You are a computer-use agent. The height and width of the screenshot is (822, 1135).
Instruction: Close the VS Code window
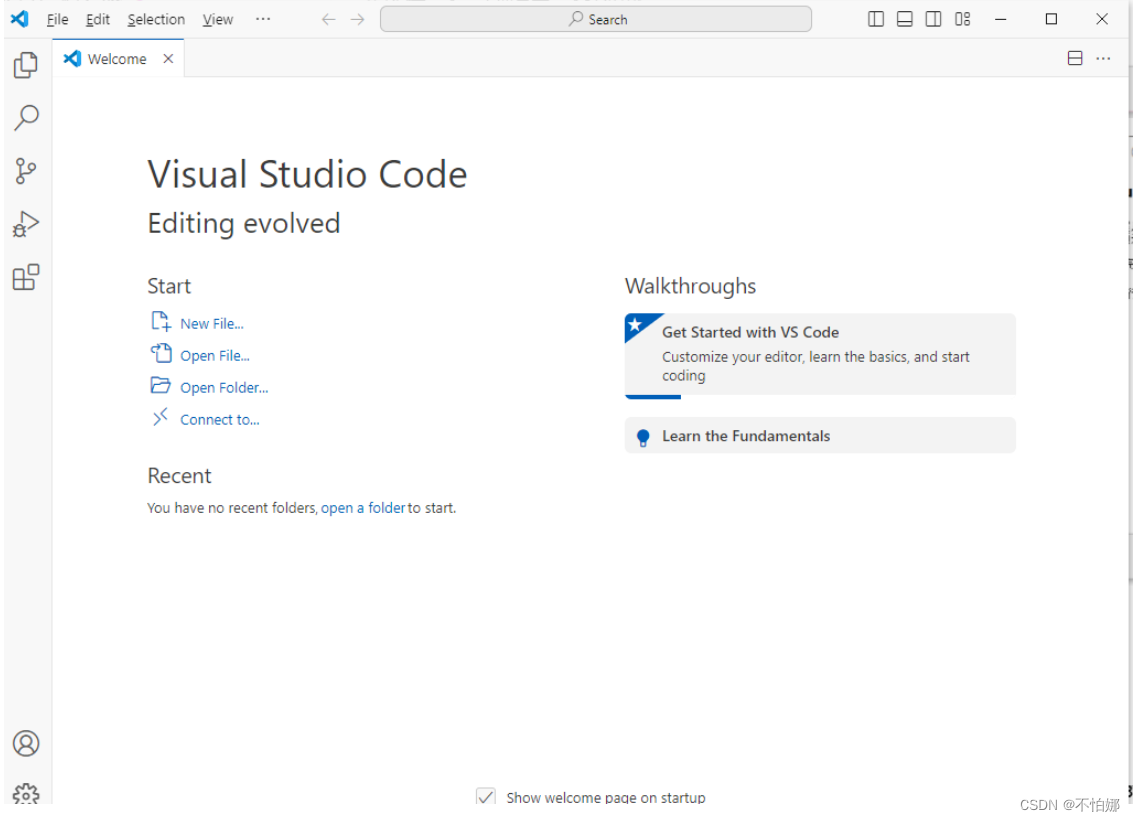[1102, 20]
